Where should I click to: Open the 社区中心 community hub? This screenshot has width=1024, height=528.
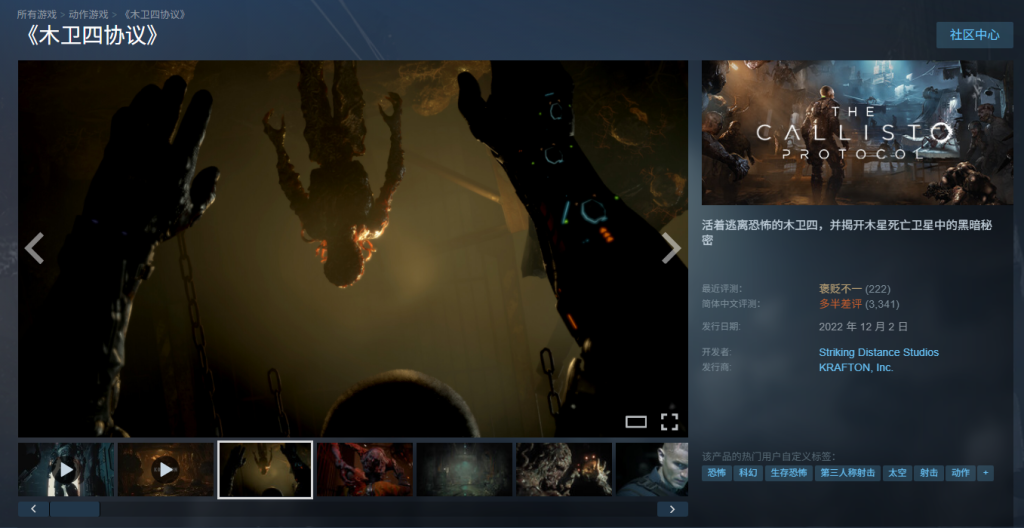click(974, 34)
